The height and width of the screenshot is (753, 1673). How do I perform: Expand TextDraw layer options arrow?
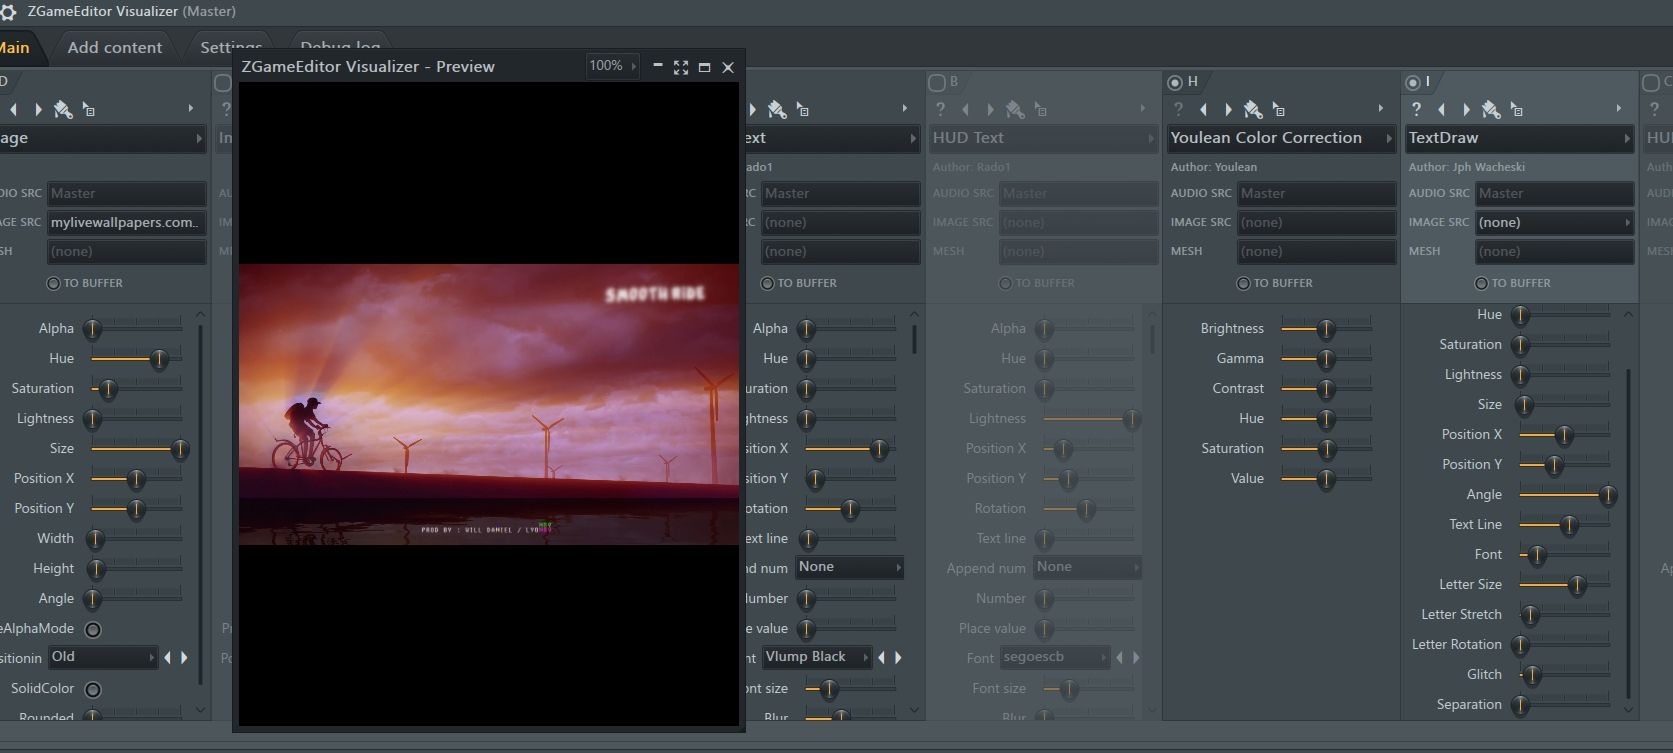[x=1619, y=108]
